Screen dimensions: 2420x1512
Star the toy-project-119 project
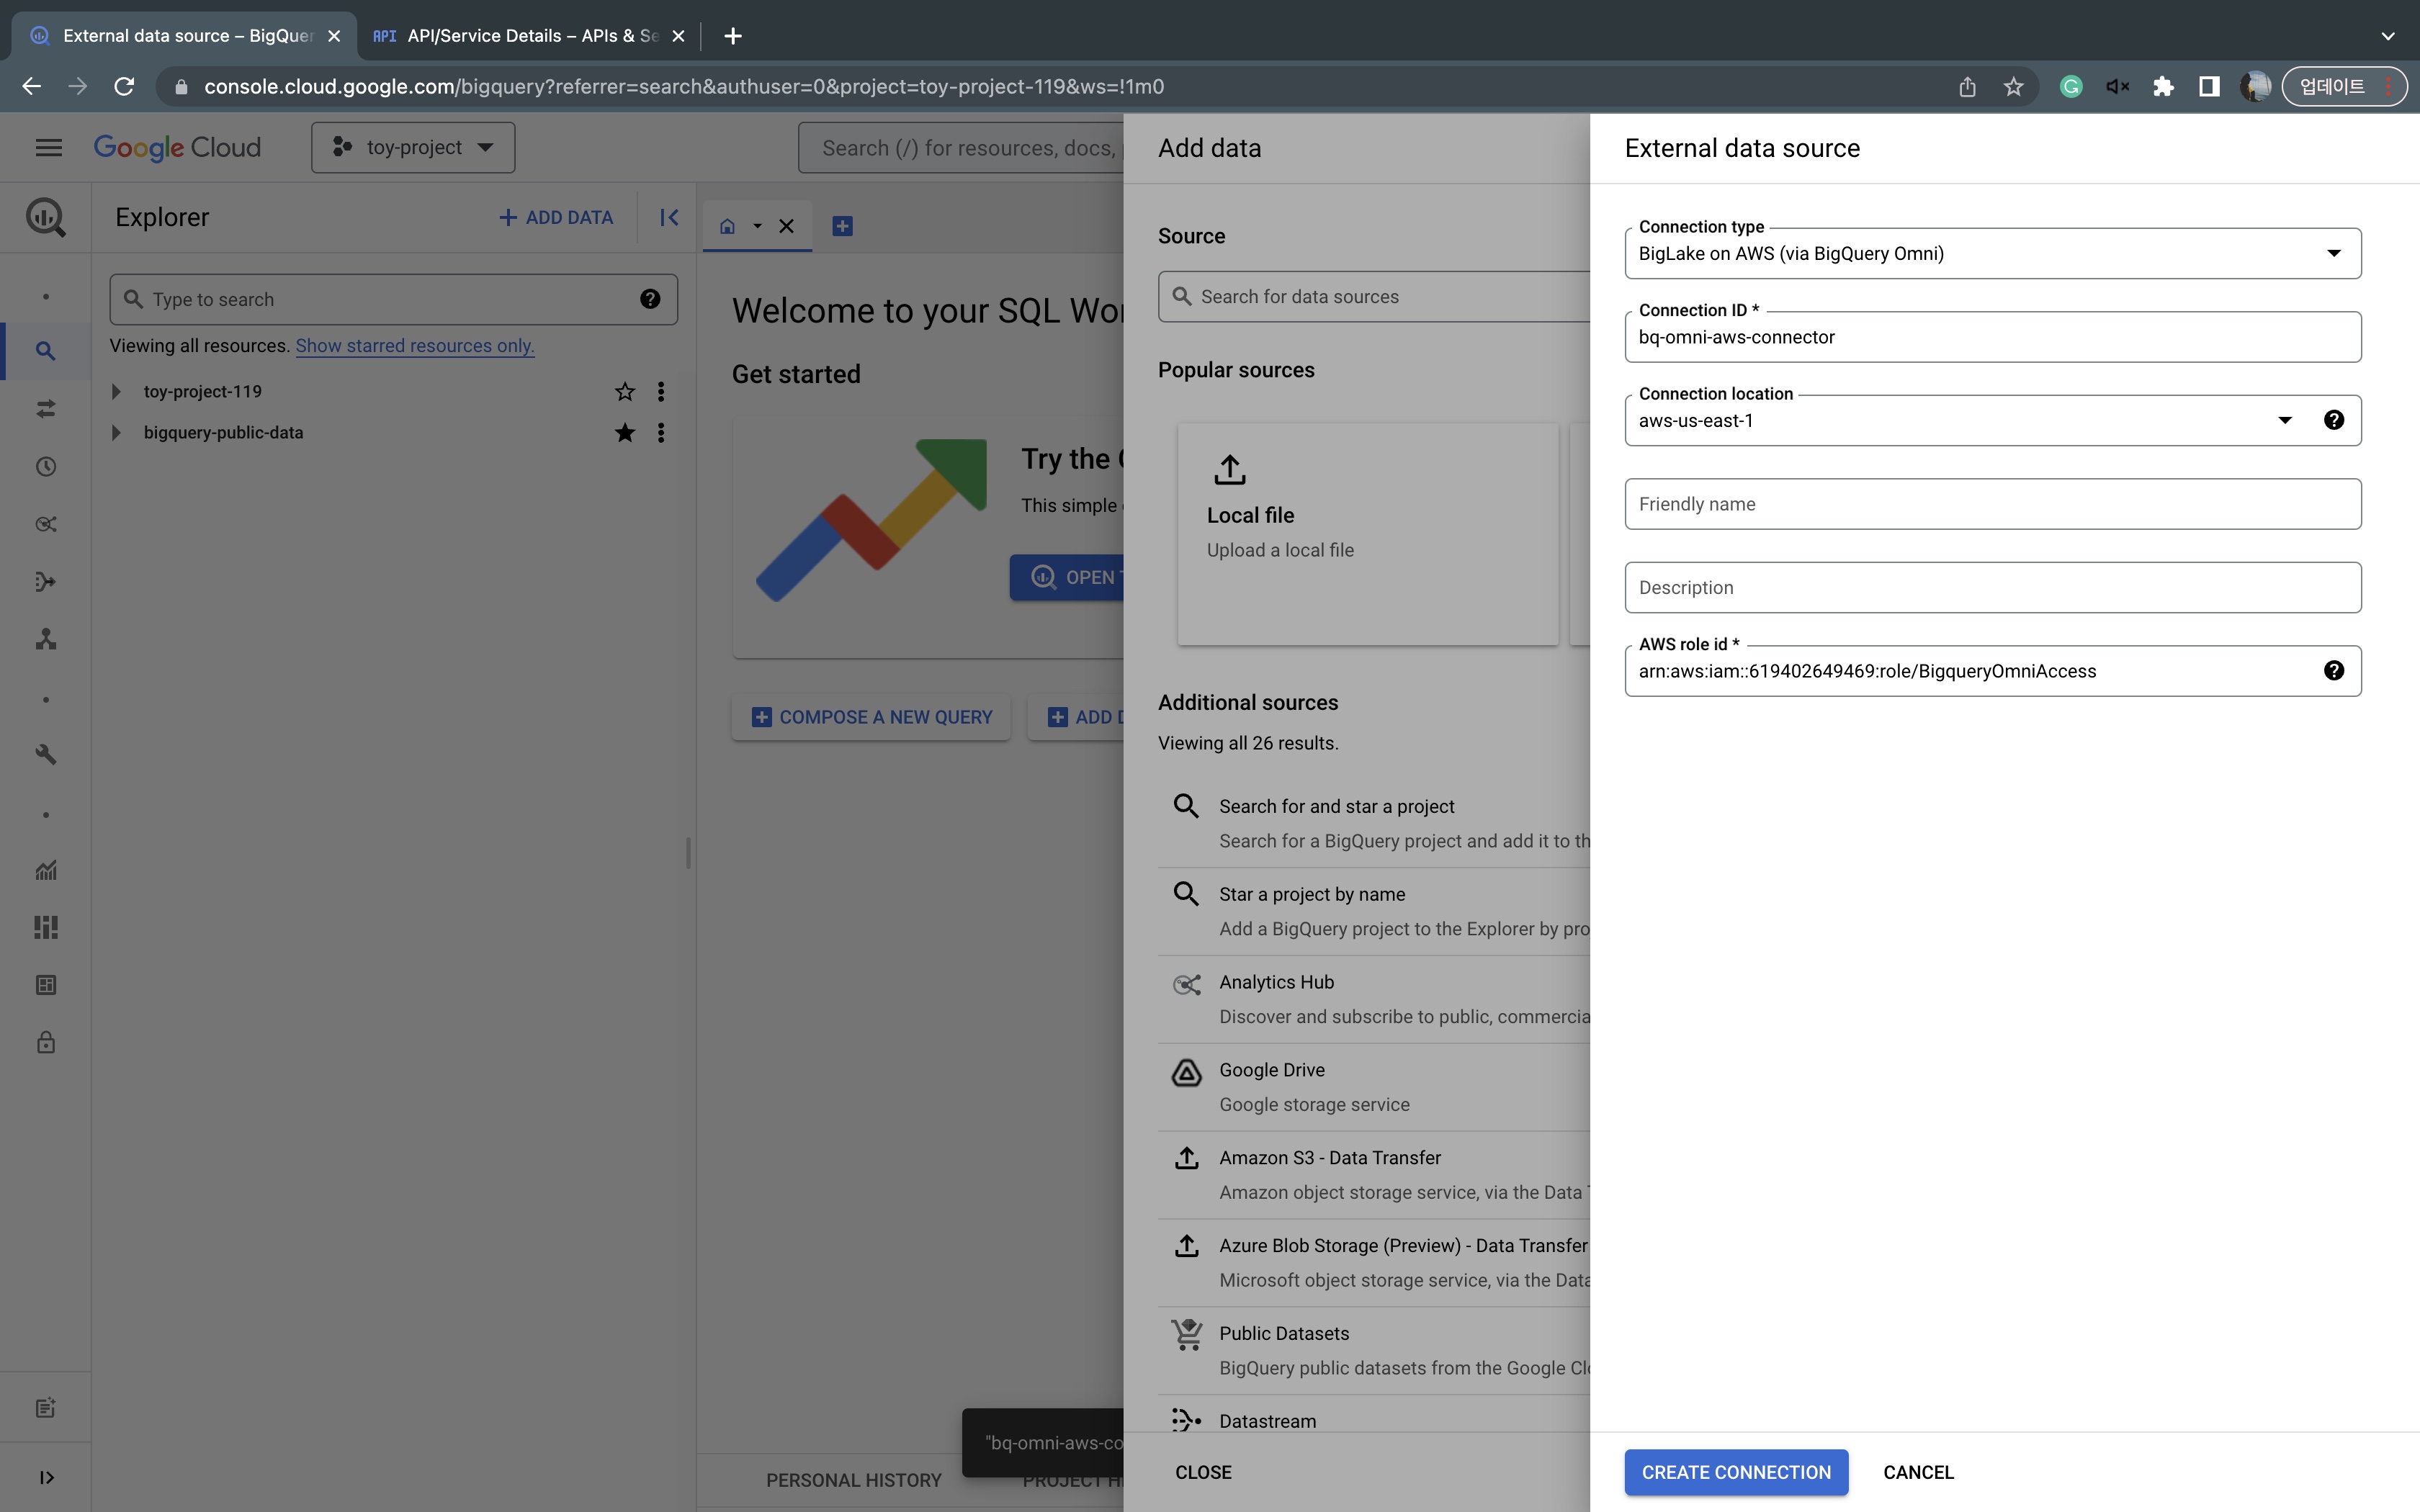click(625, 392)
